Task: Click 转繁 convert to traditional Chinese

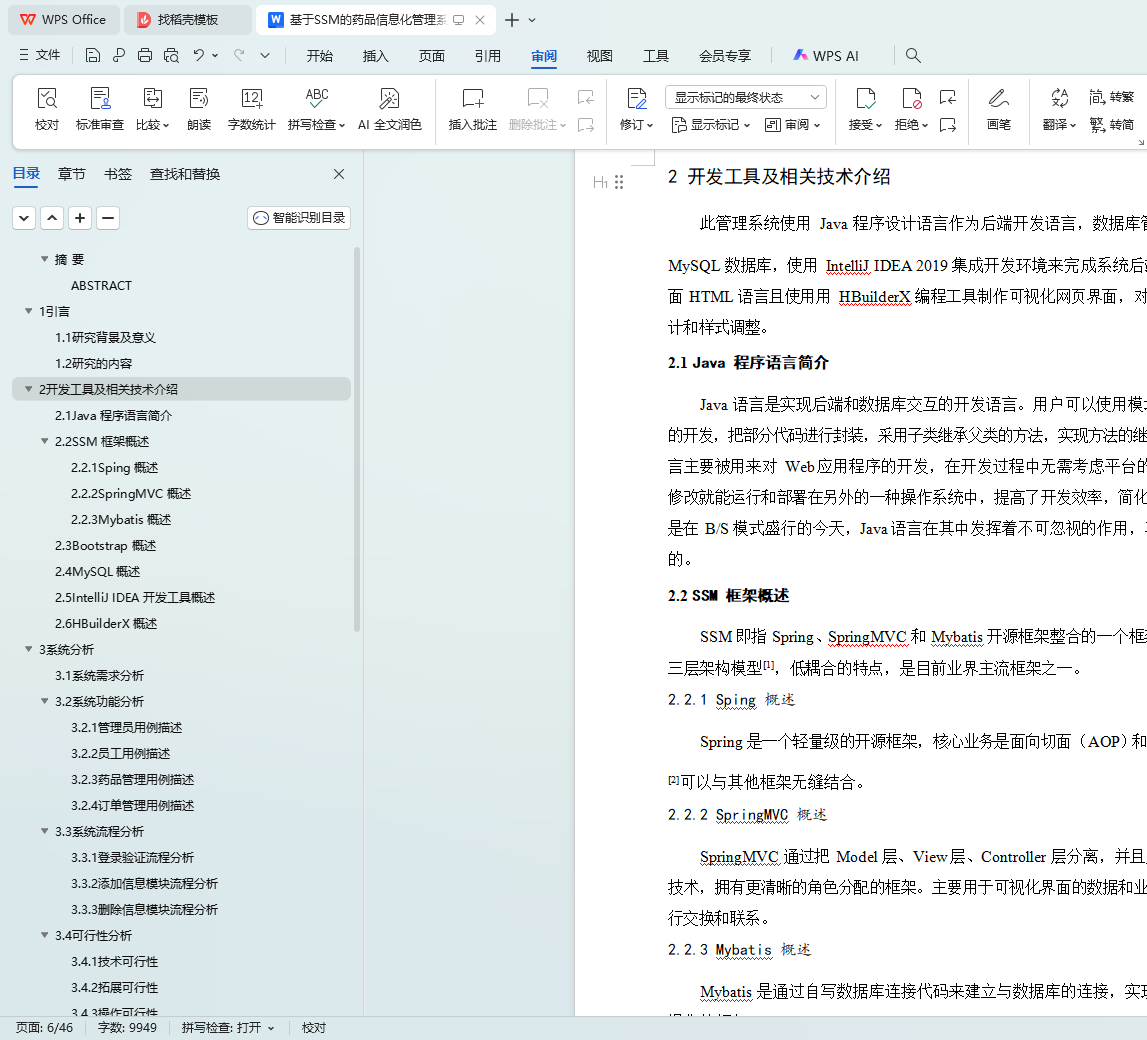Action: pyautogui.click(x=1111, y=97)
